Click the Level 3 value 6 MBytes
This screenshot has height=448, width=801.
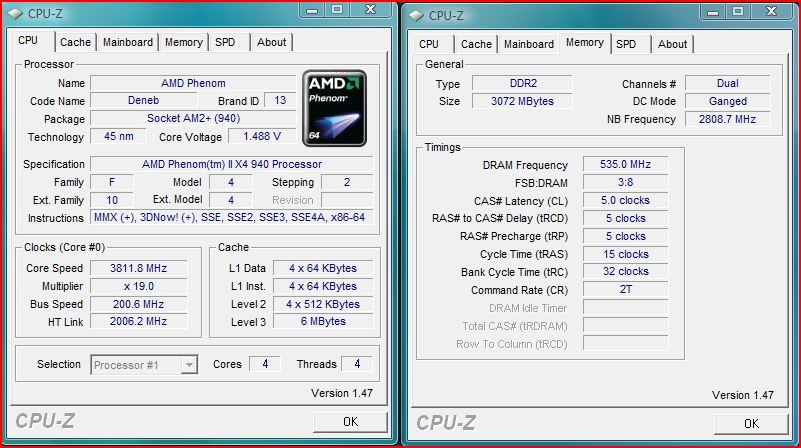323,321
